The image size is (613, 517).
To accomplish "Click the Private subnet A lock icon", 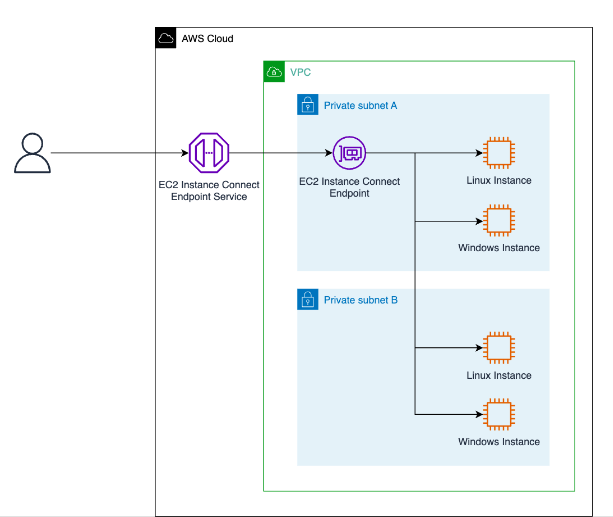I will click(x=308, y=105).
